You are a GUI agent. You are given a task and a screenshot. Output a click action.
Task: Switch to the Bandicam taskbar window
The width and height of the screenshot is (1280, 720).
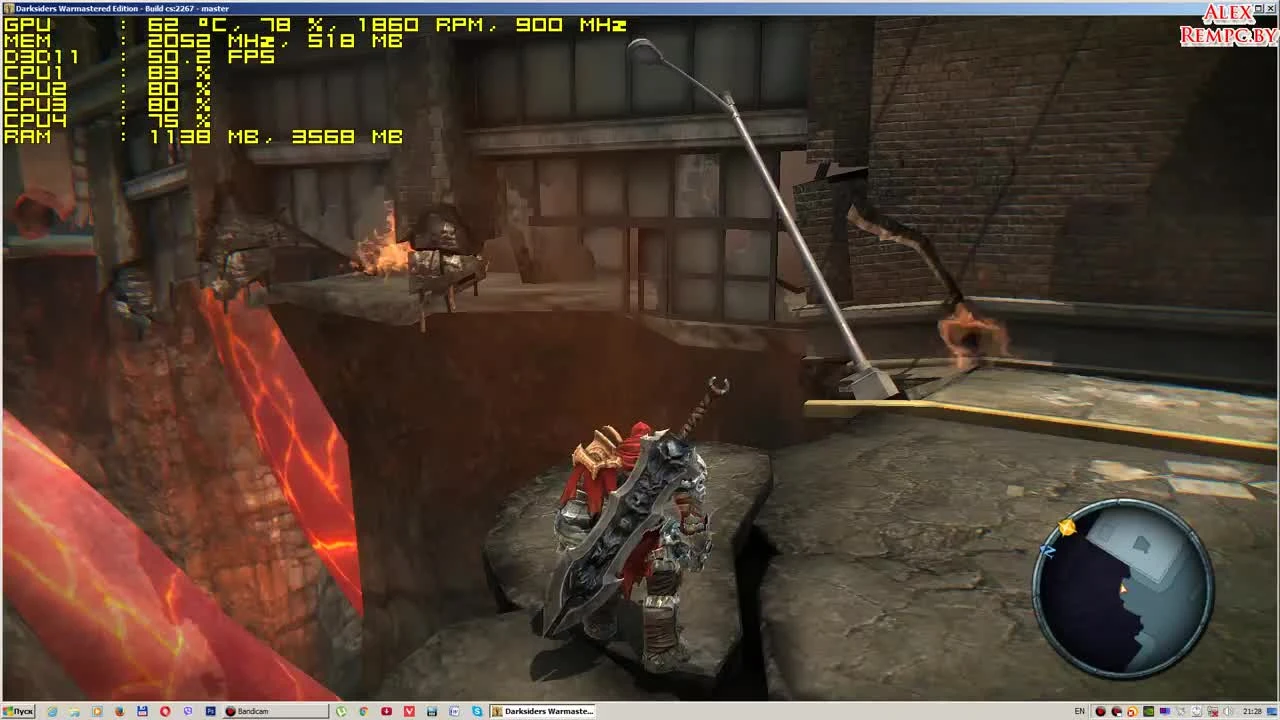276,711
